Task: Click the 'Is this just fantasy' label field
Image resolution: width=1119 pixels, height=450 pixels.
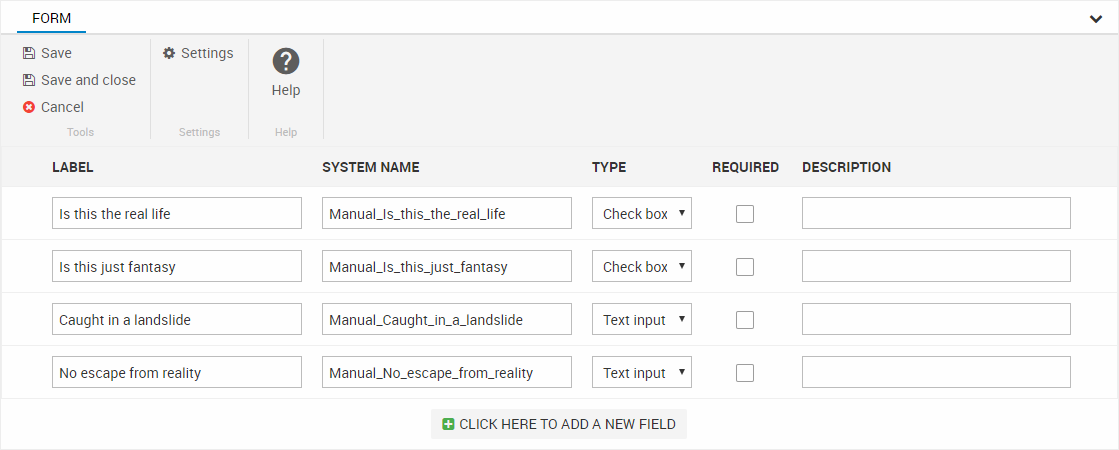Action: [177, 267]
